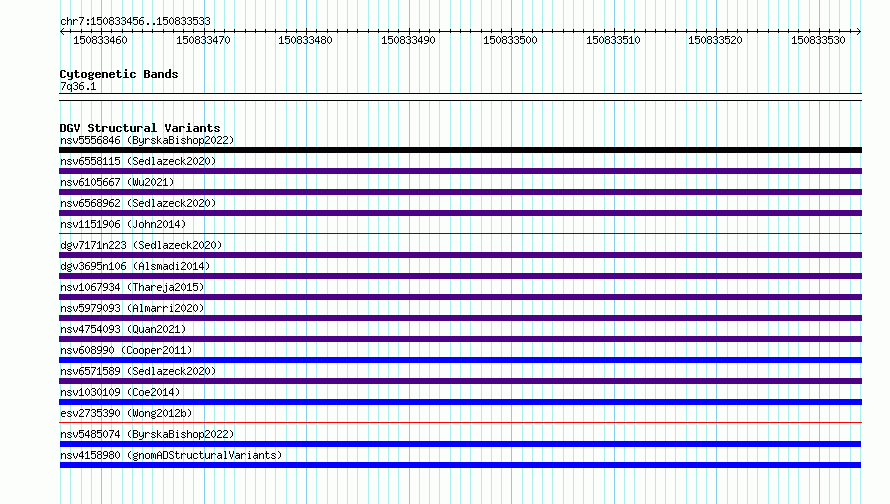The height and width of the screenshot is (504, 890).
Task: Click the purple nsv6568962 variant bar
Action: coord(460,213)
